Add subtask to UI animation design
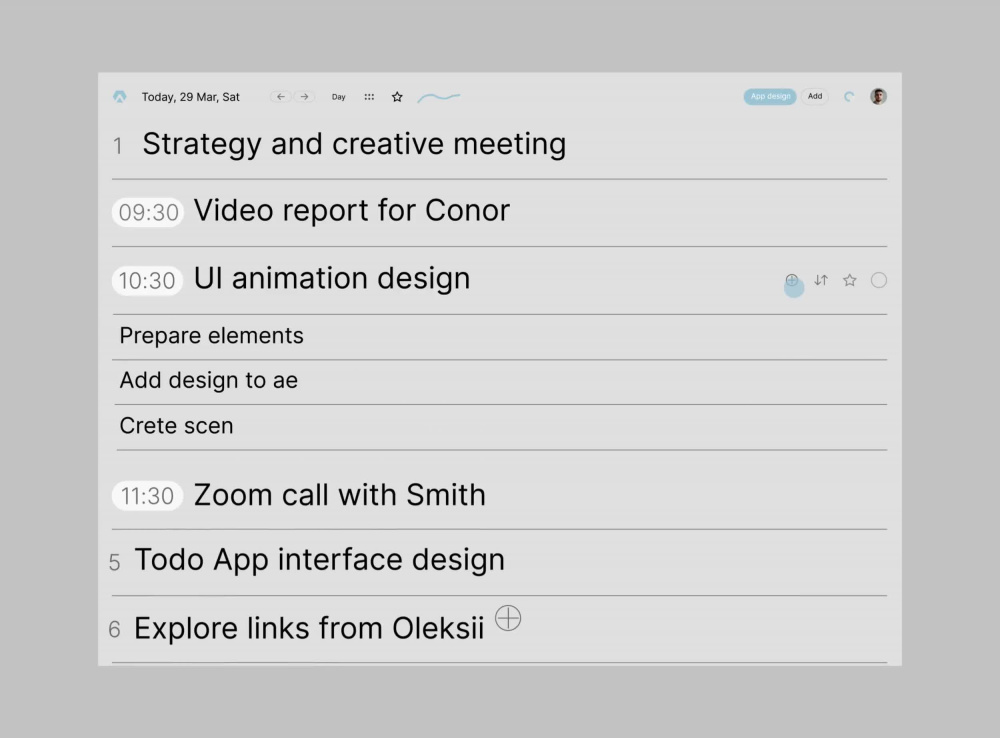Viewport: 1000px width, 738px height. [791, 280]
